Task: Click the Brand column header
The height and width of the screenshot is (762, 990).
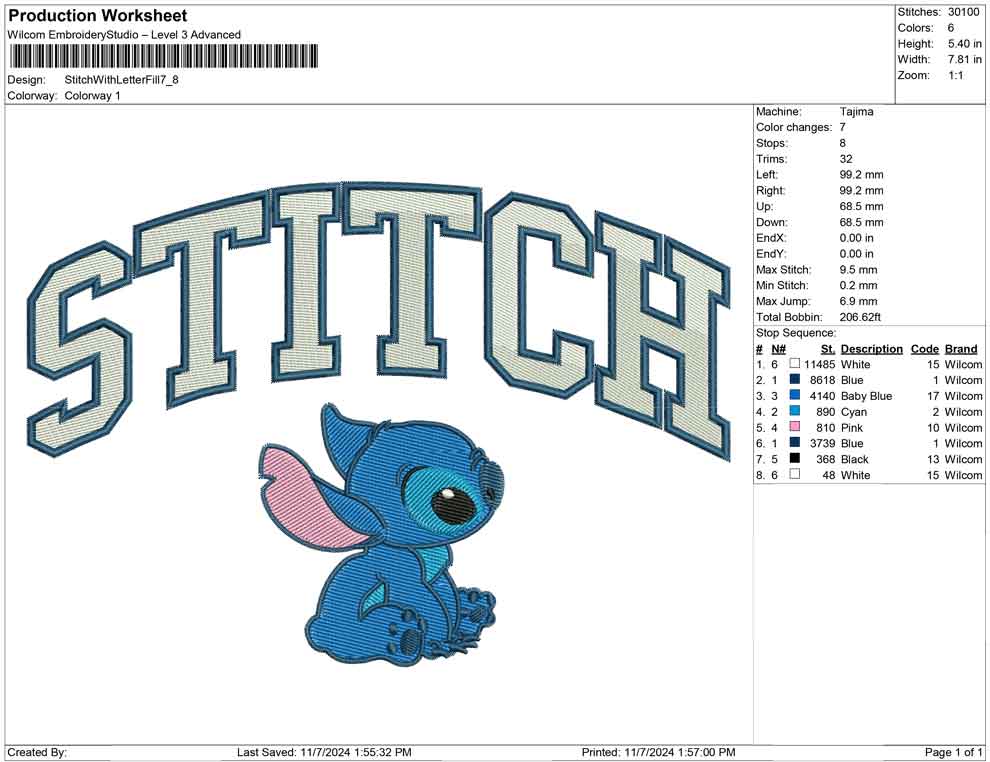Action: click(960, 349)
